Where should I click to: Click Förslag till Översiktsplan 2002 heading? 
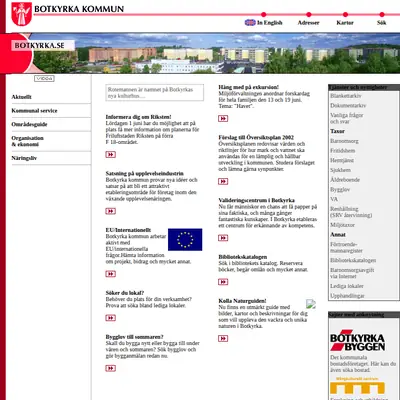tap(256, 137)
